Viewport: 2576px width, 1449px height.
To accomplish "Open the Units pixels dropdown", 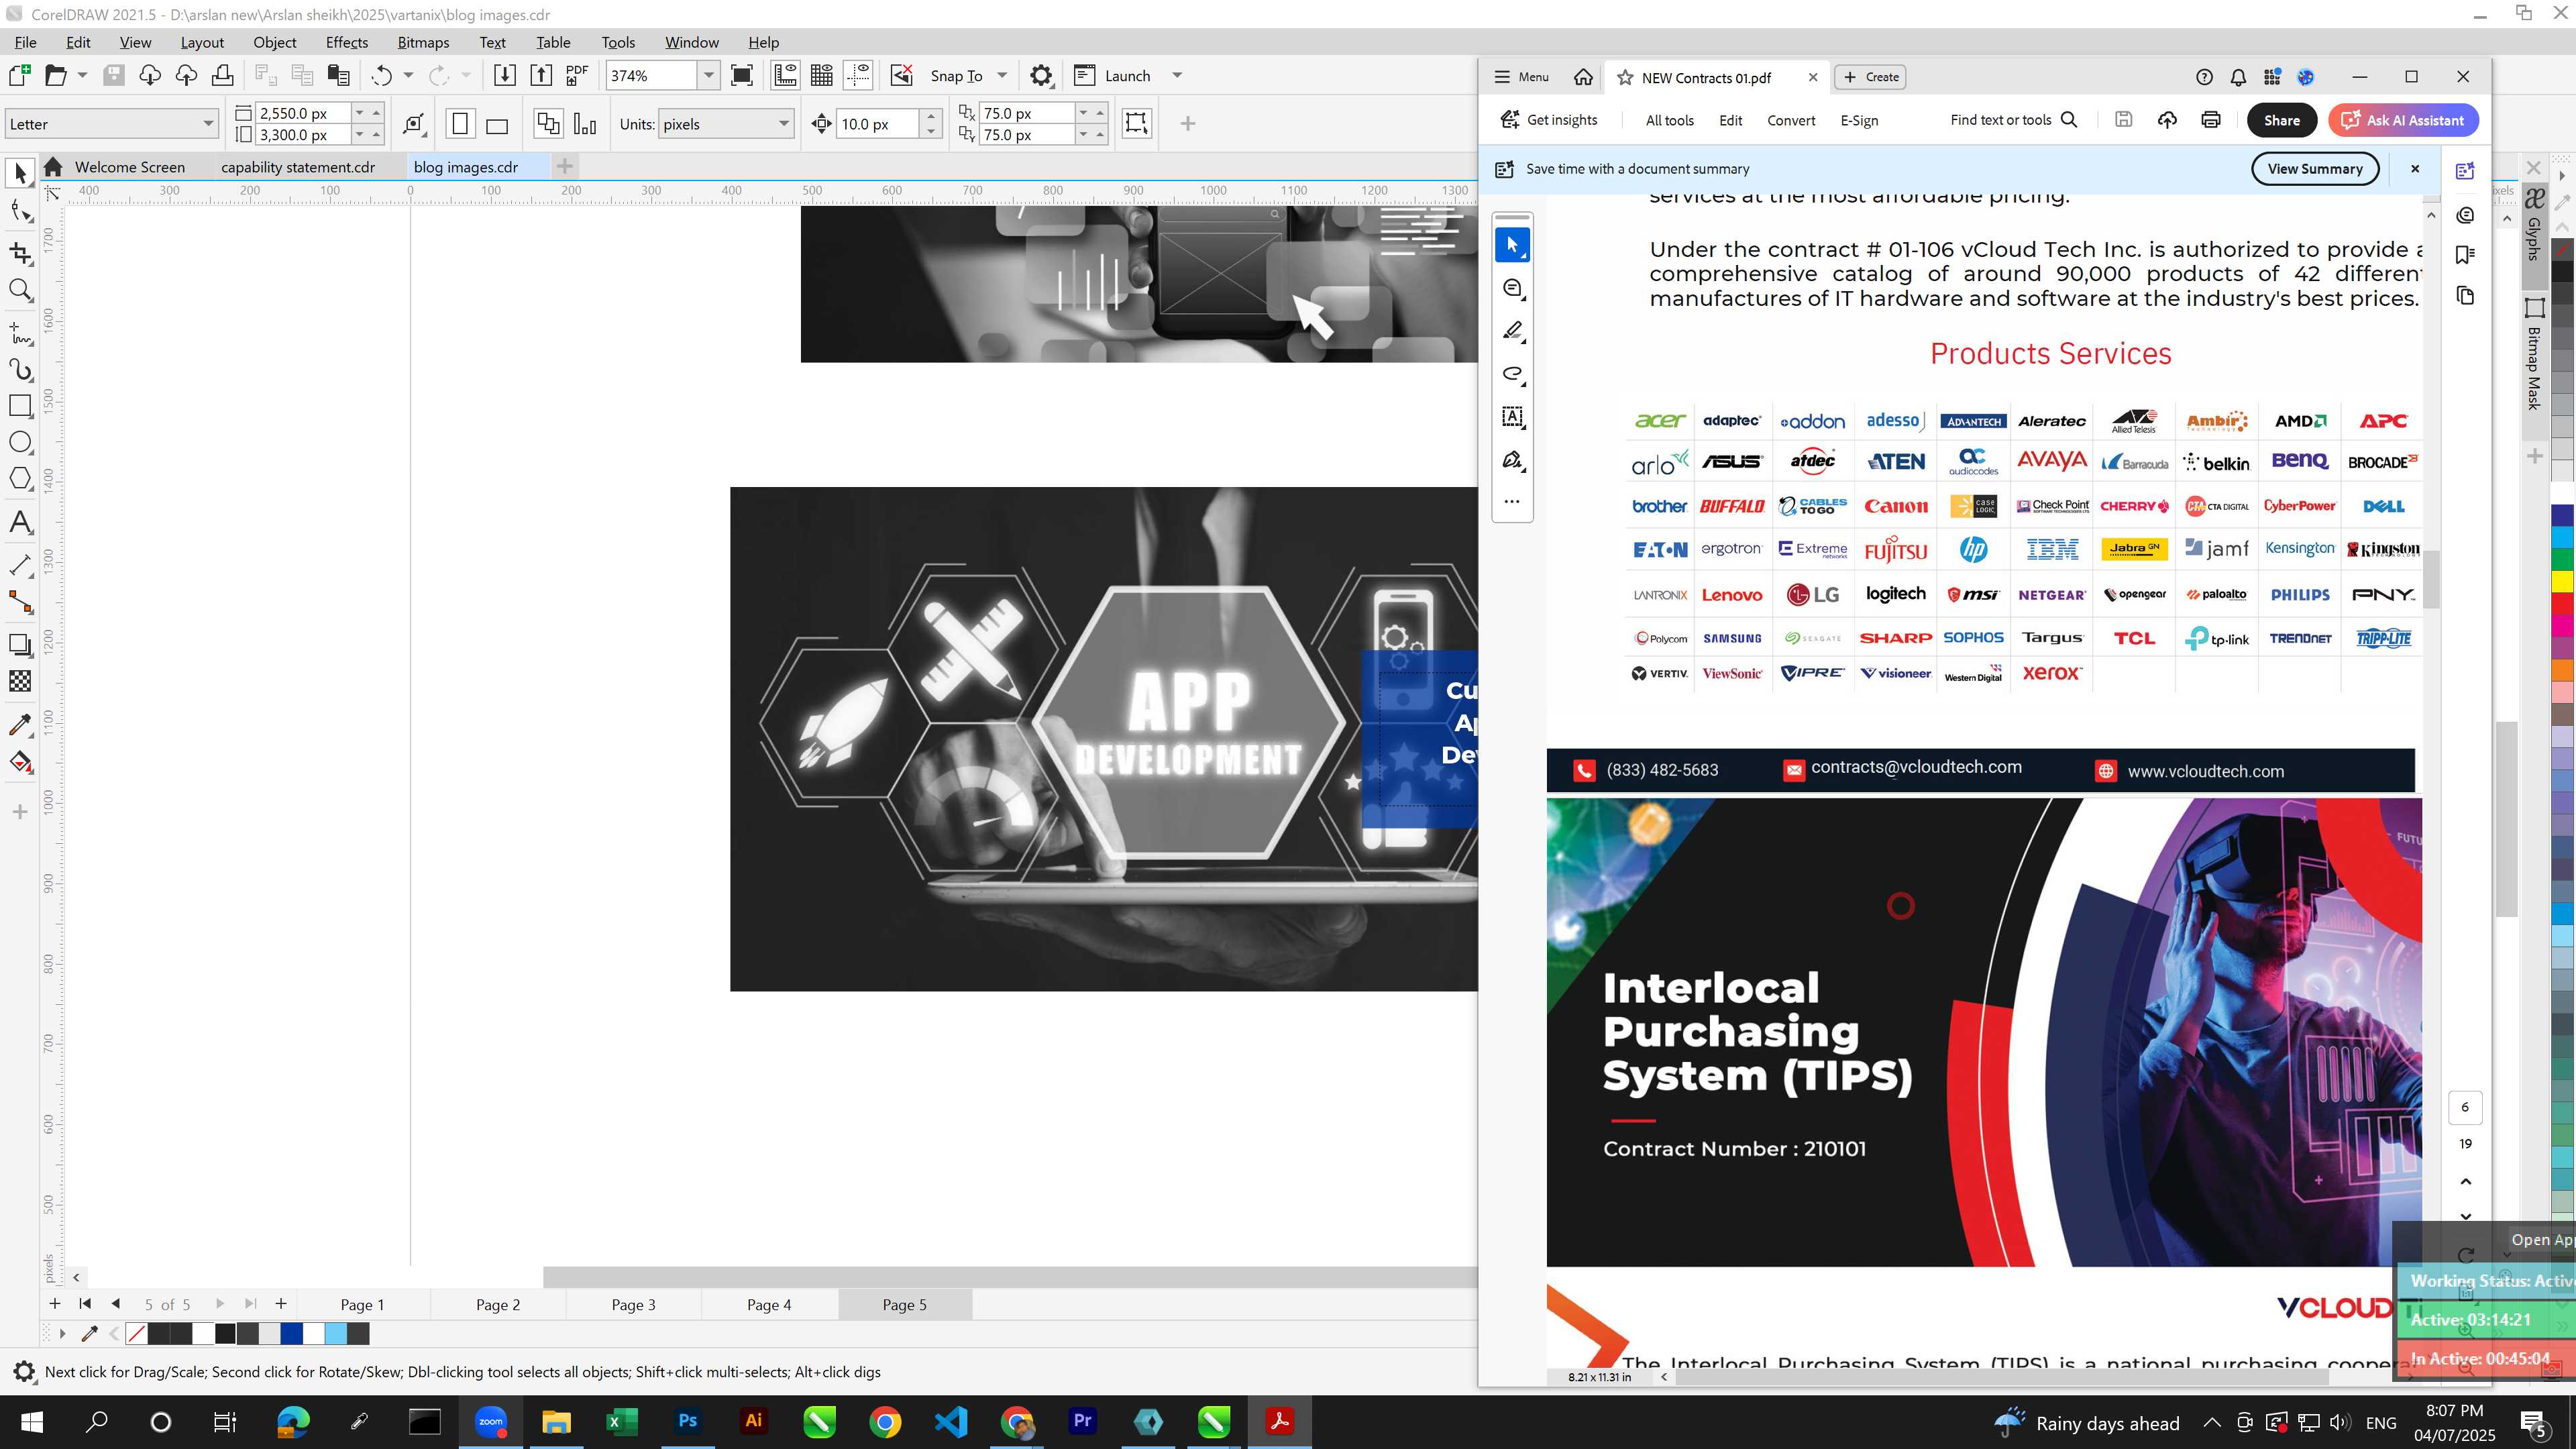I will click(784, 124).
